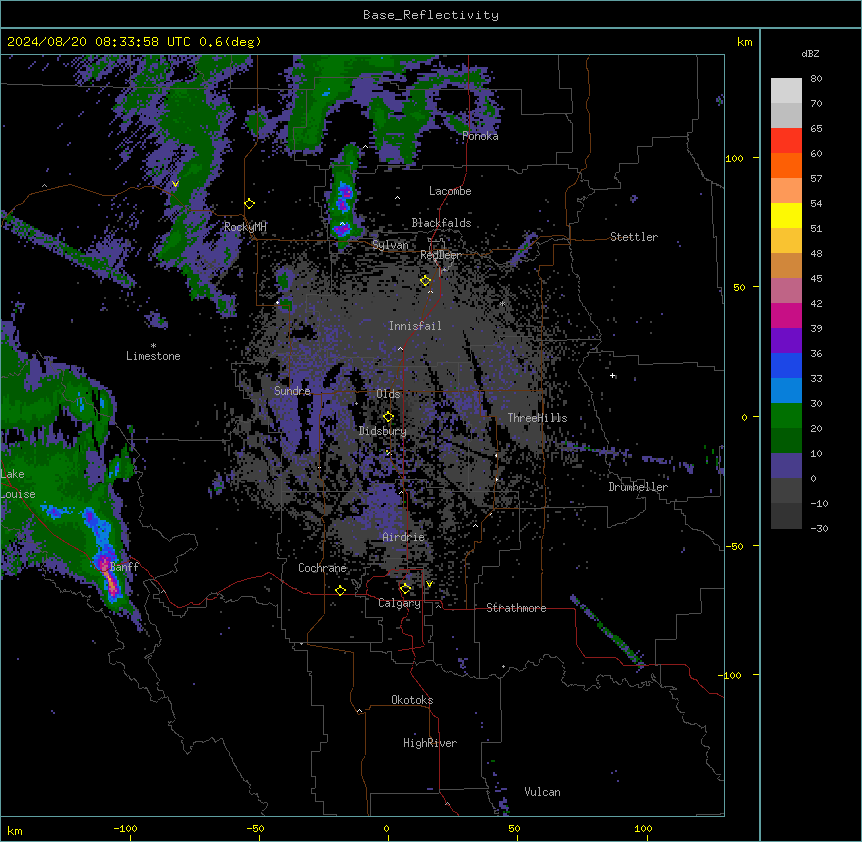Click the Base_Reflectivity title

coord(431,15)
